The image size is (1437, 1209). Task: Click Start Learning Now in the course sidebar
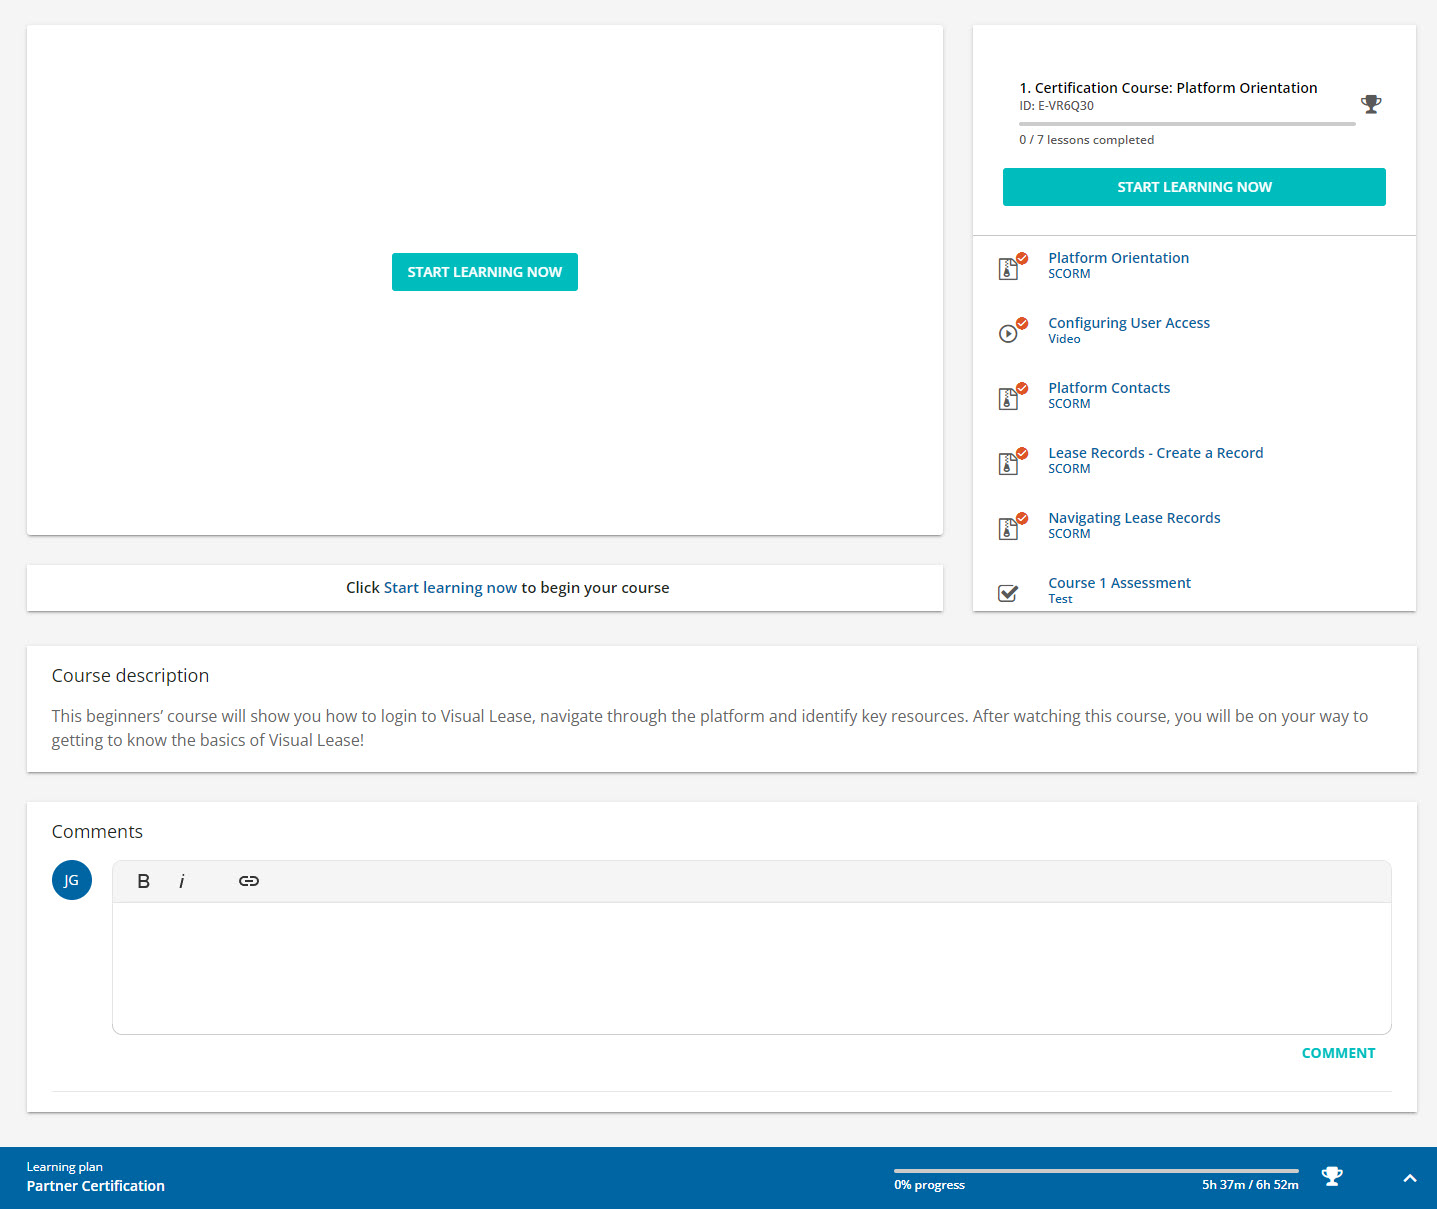(x=1194, y=187)
